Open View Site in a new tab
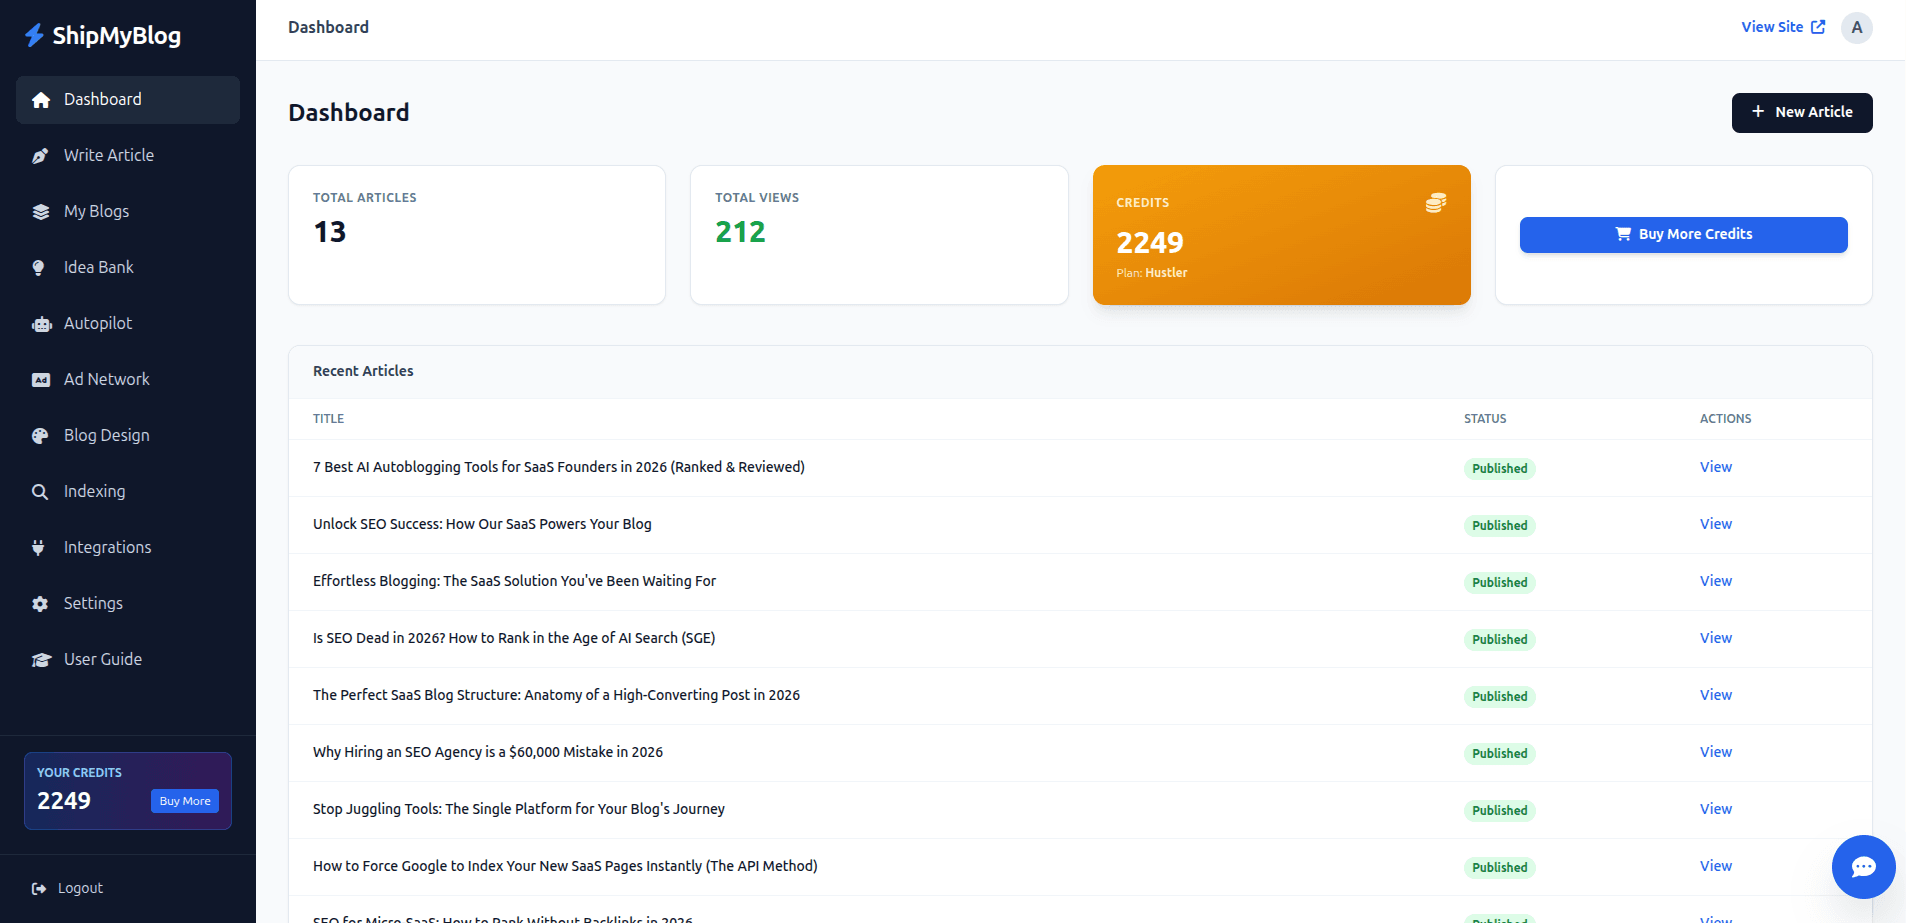 click(x=1783, y=27)
